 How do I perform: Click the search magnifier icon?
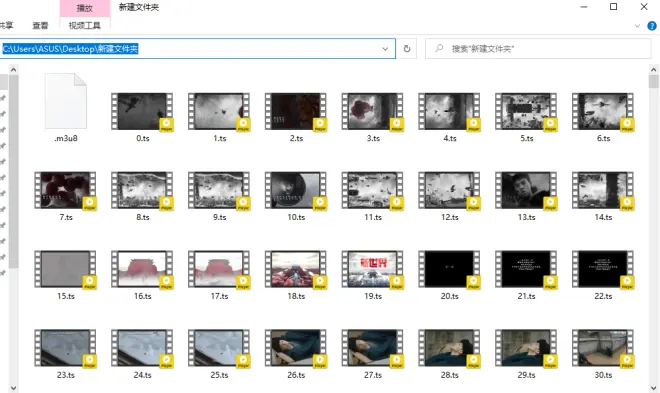click(x=439, y=48)
